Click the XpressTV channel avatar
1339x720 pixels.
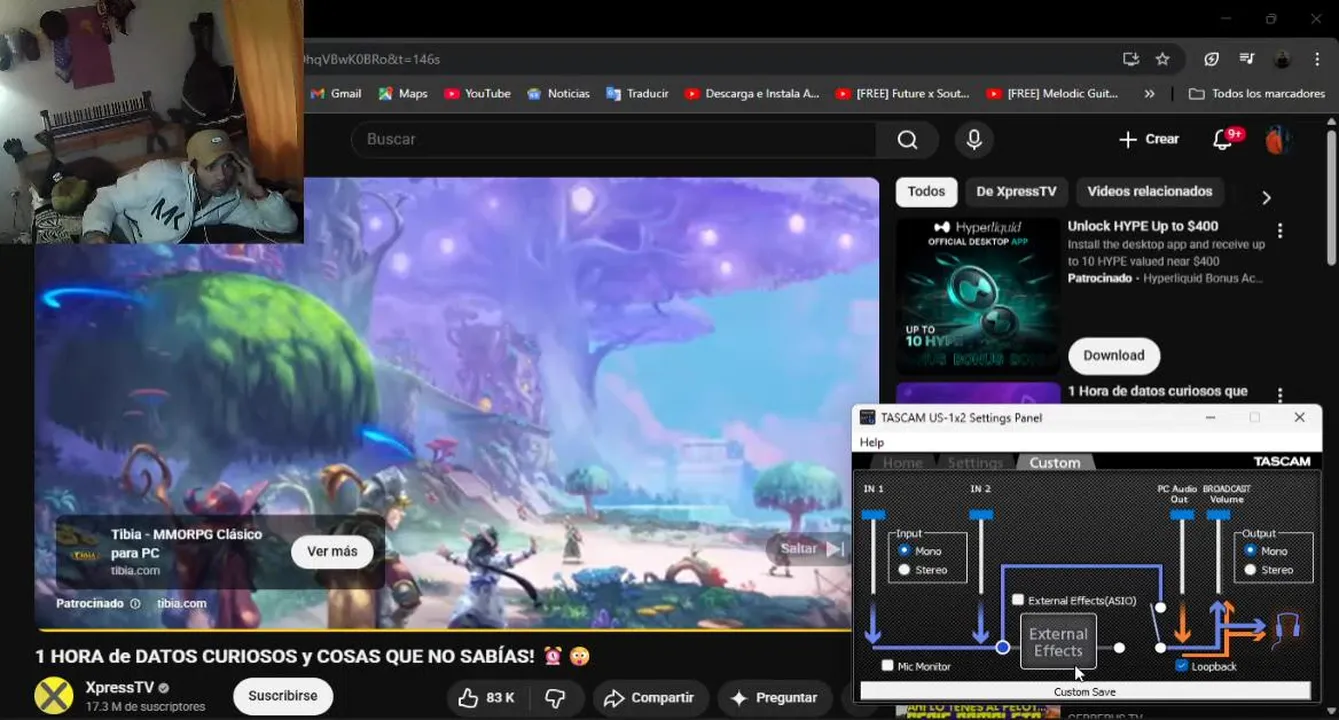pyautogui.click(x=54, y=696)
